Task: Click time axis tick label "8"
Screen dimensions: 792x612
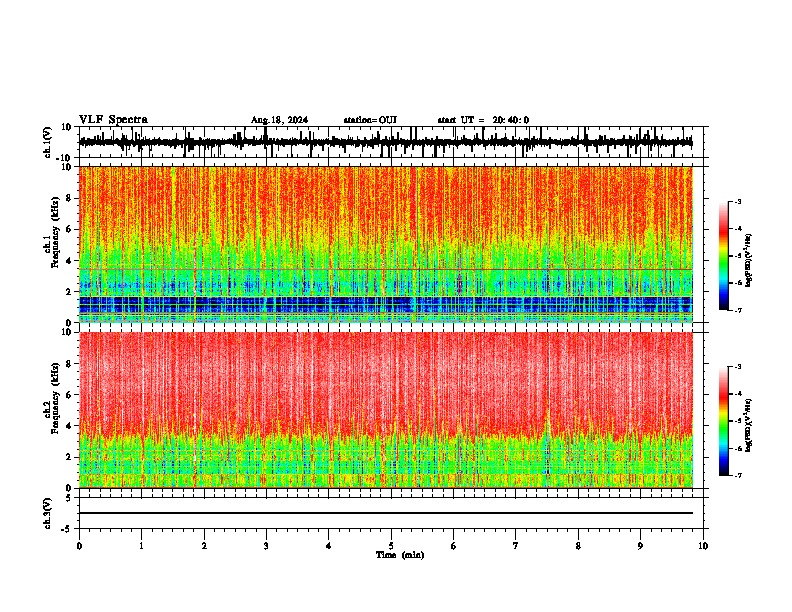Action: [x=578, y=546]
